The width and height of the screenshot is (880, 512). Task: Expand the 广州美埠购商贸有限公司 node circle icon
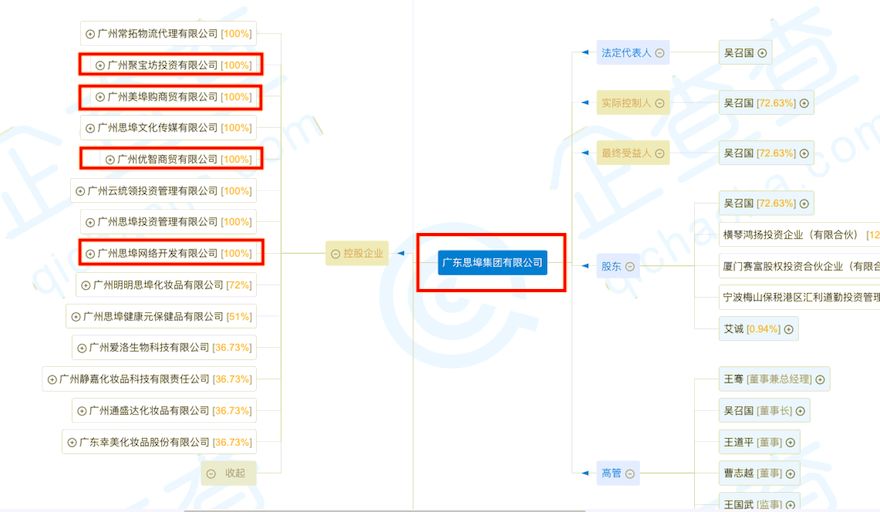pos(100,97)
